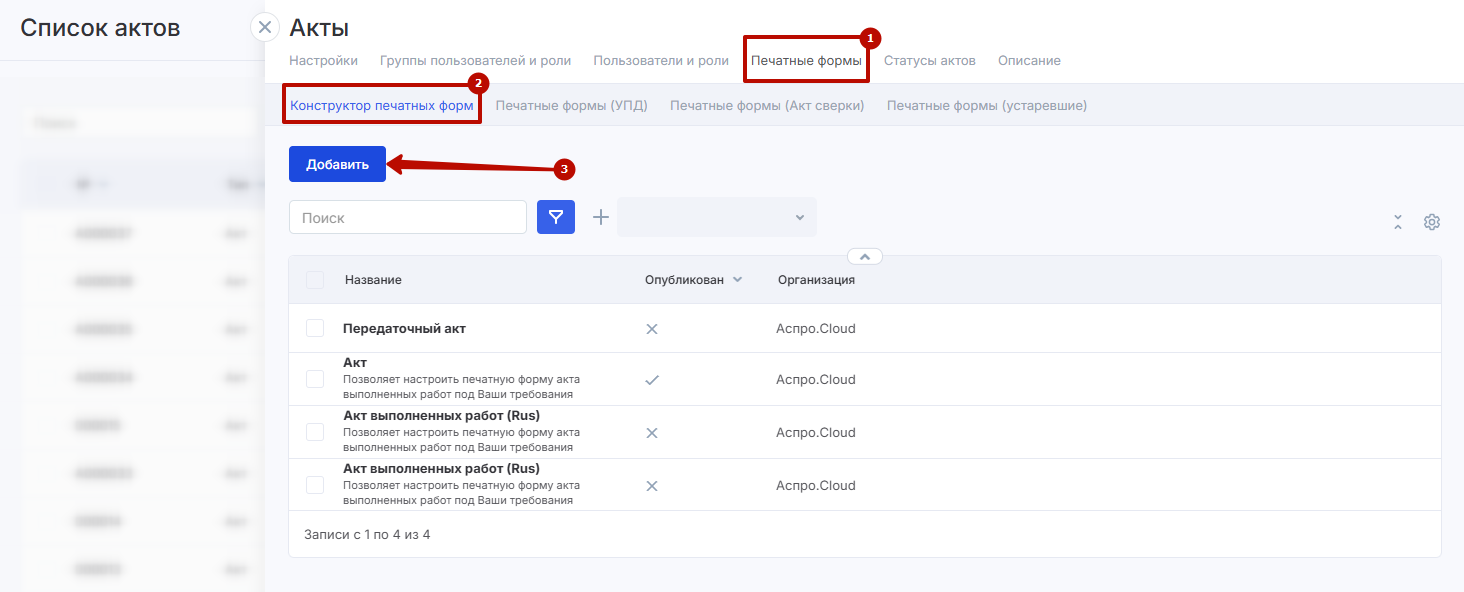Go to the Пользователи и роли tab
The height and width of the screenshot is (592, 1464).
pyautogui.click(x=660, y=61)
